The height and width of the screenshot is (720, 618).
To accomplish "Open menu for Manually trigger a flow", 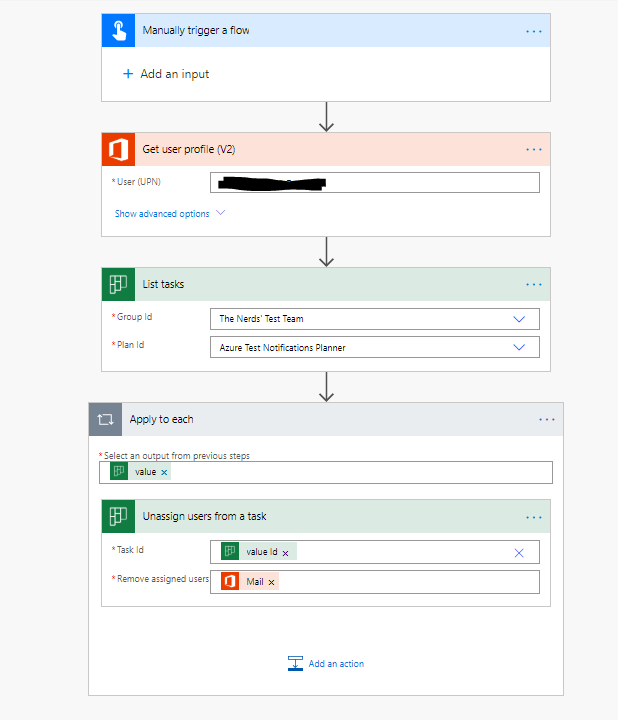I will [534, 31].
